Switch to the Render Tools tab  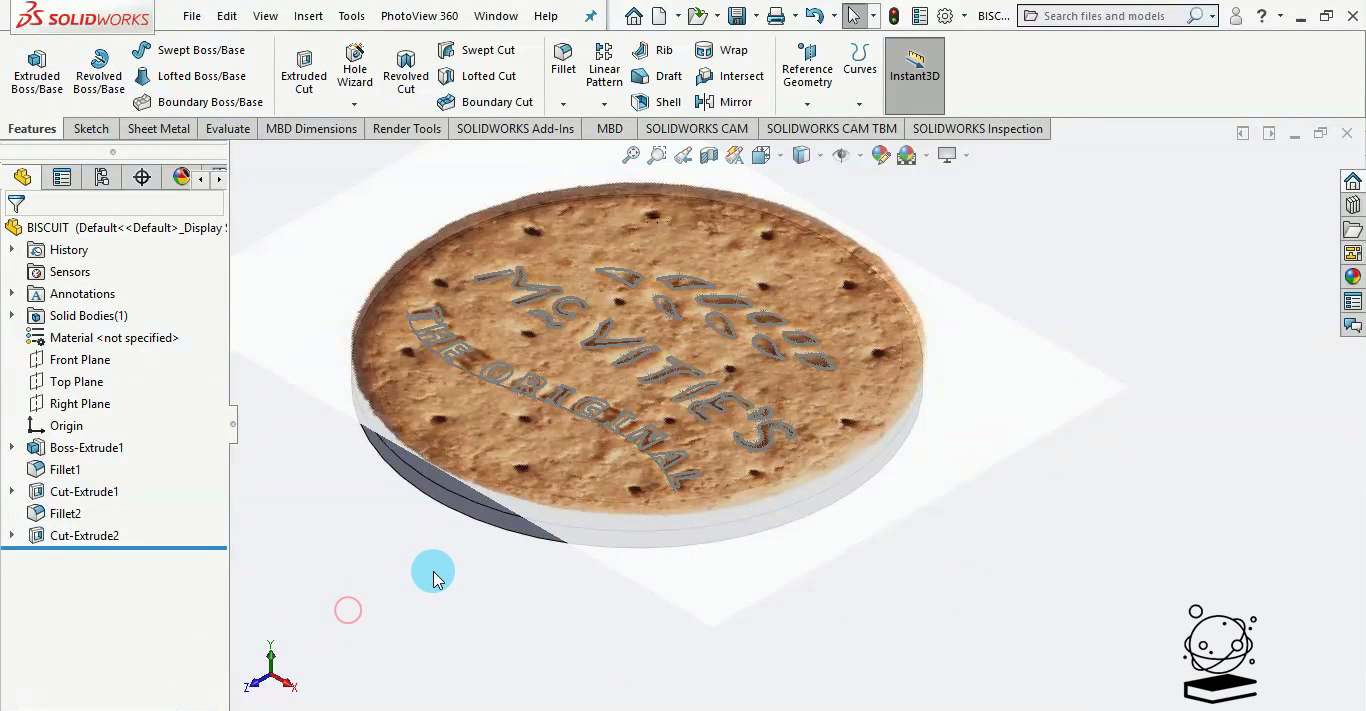[407, 128]
